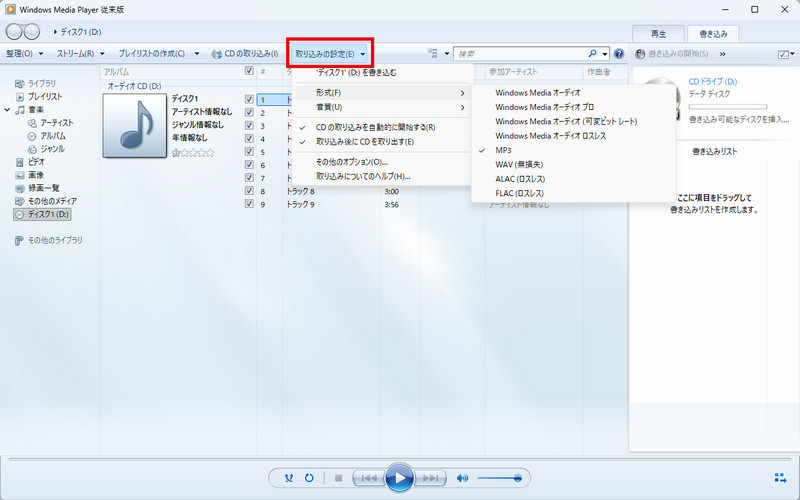
Task: Click CD の取り込み(I) button
Action: coord(245,54)
